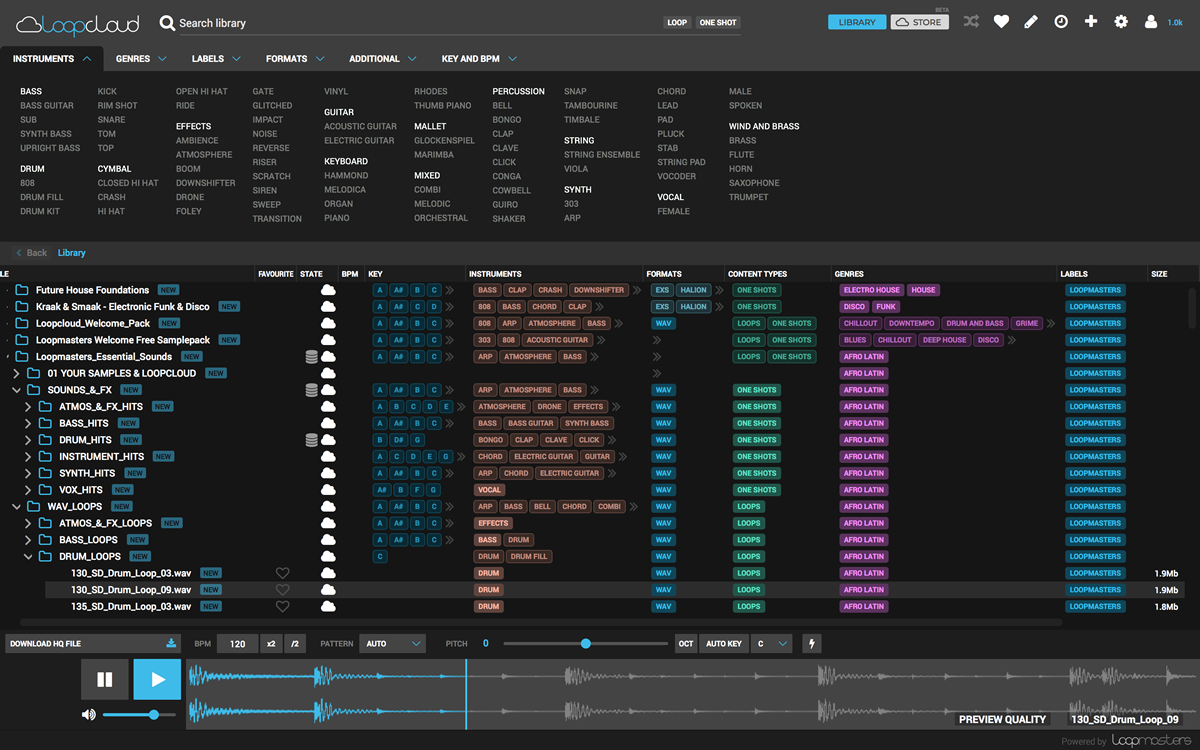
Task: Open history with the clock icon
Action: click(1061, 22)
